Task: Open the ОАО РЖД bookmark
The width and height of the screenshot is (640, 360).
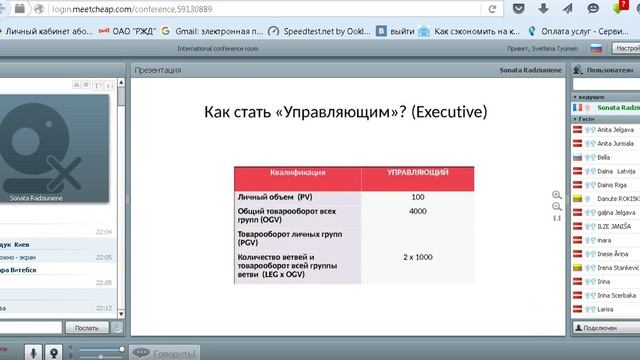Action: 127,31
